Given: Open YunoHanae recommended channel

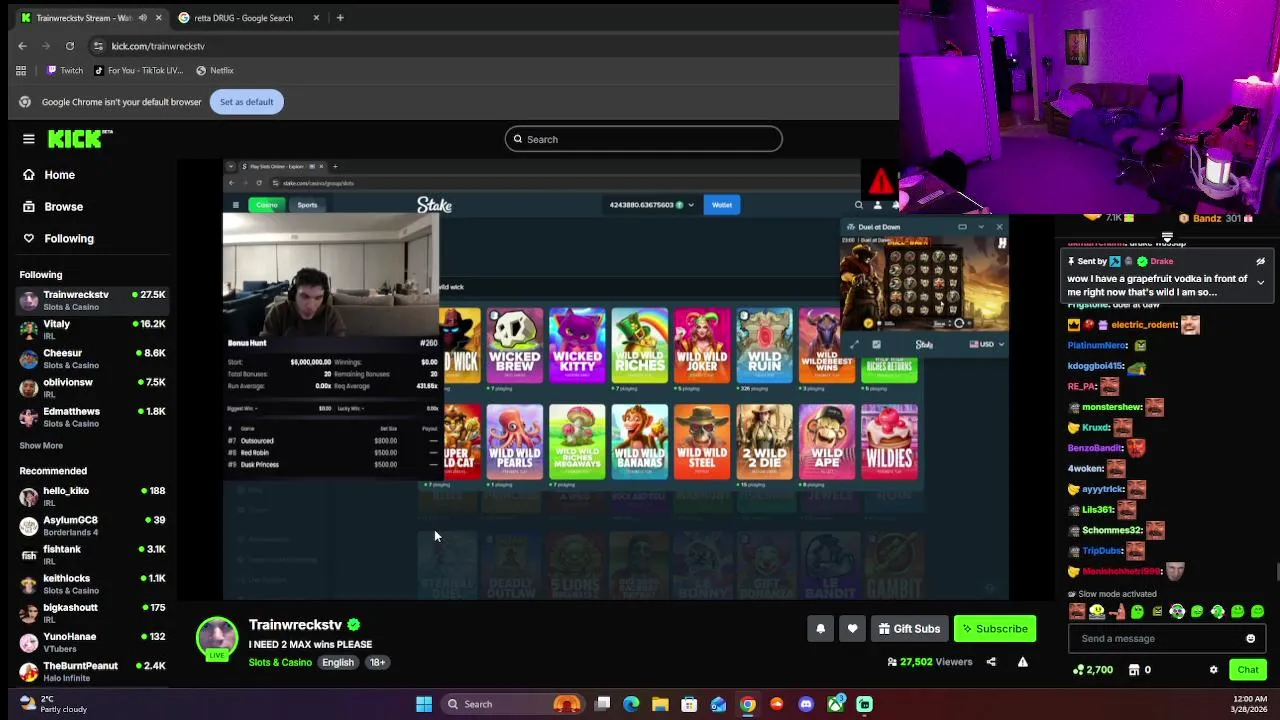Looking at the screenshot, I should [x=92, y=641].
